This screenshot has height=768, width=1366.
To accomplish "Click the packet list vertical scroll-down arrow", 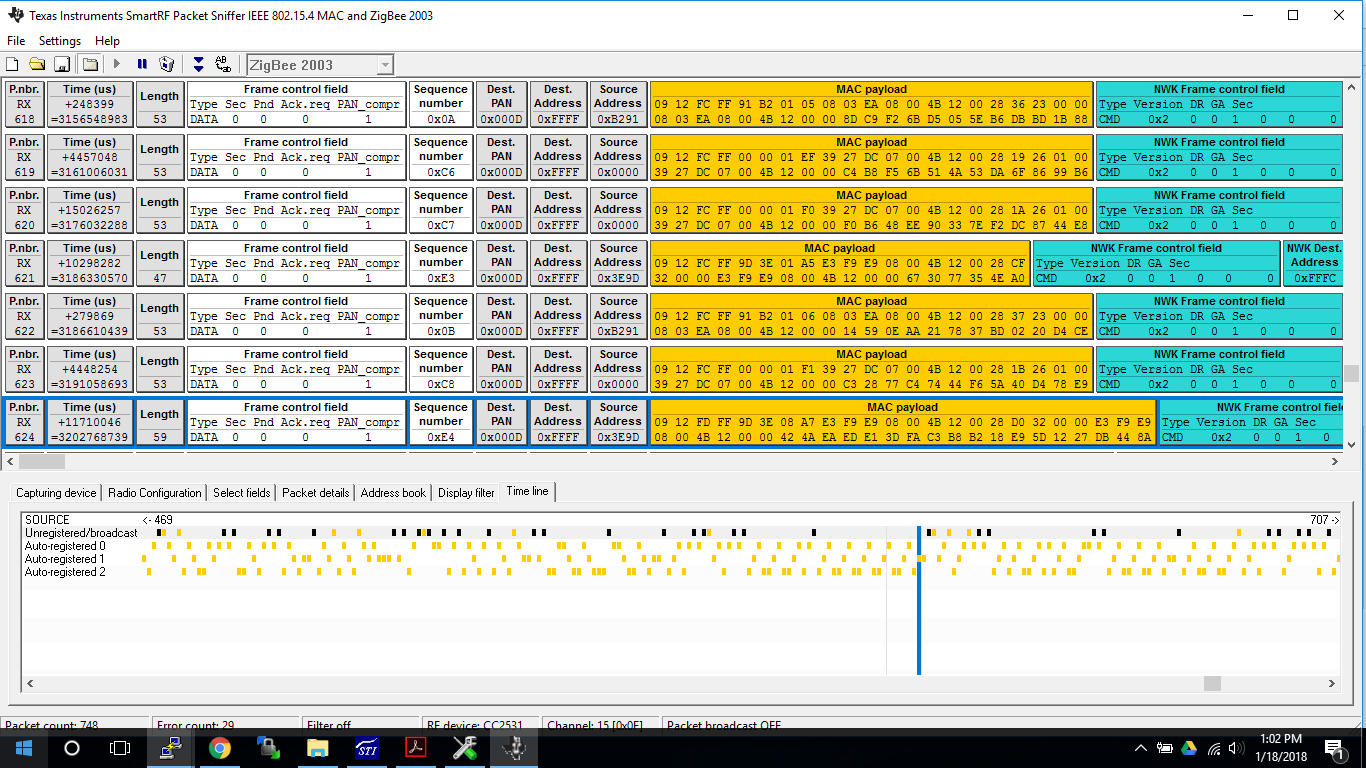I will [1351, 445].
